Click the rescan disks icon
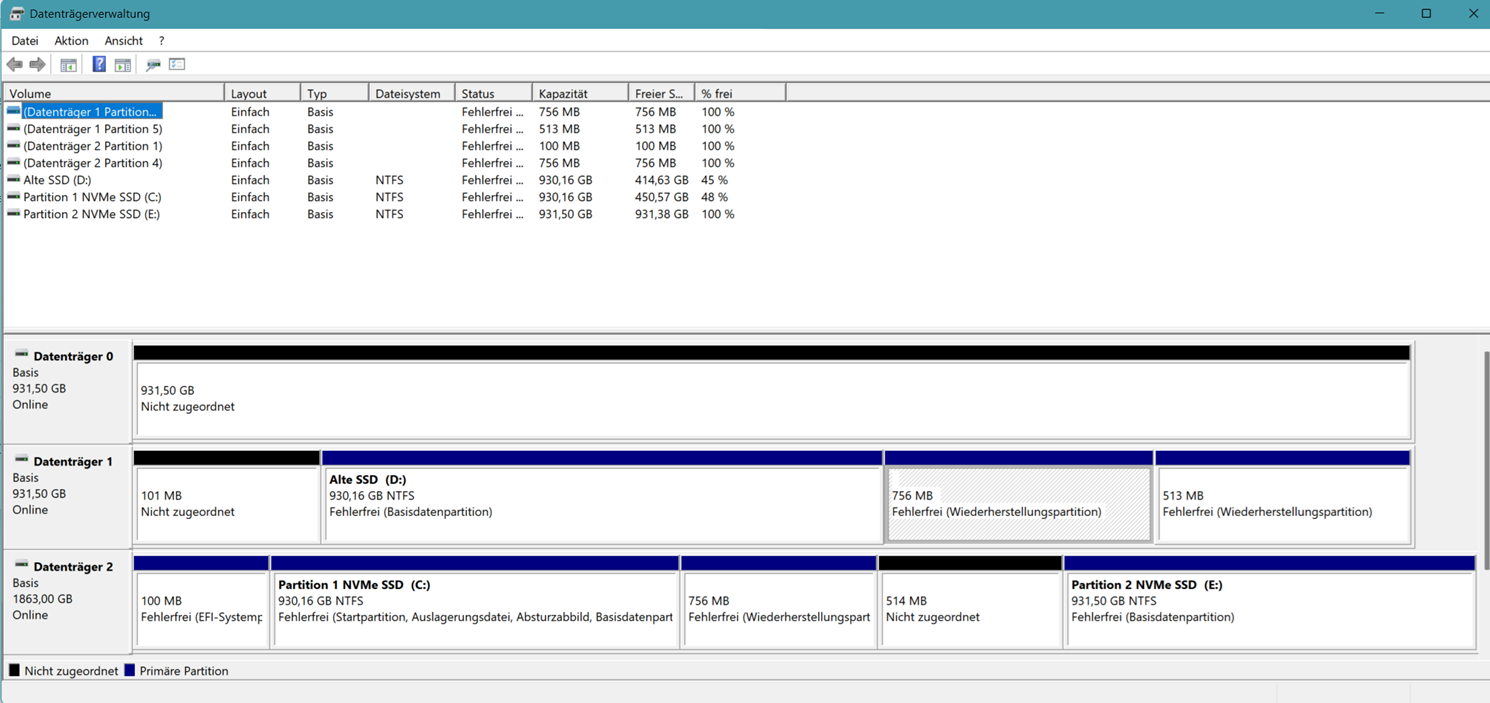 click(152, 64)
